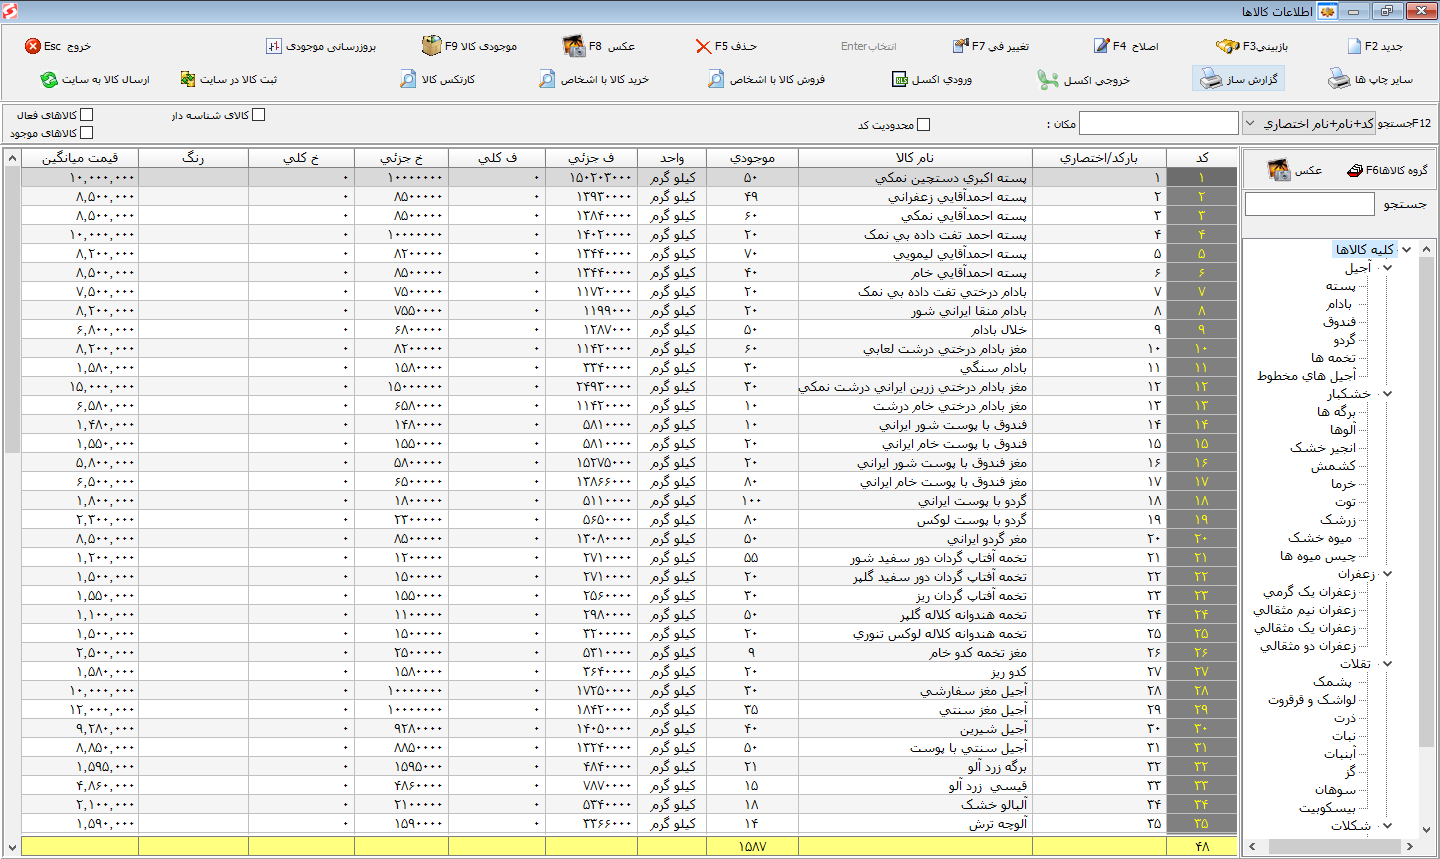Enable the محدودیت کد checkbox
The image size is (1440, 859).
tap(923, 125)
